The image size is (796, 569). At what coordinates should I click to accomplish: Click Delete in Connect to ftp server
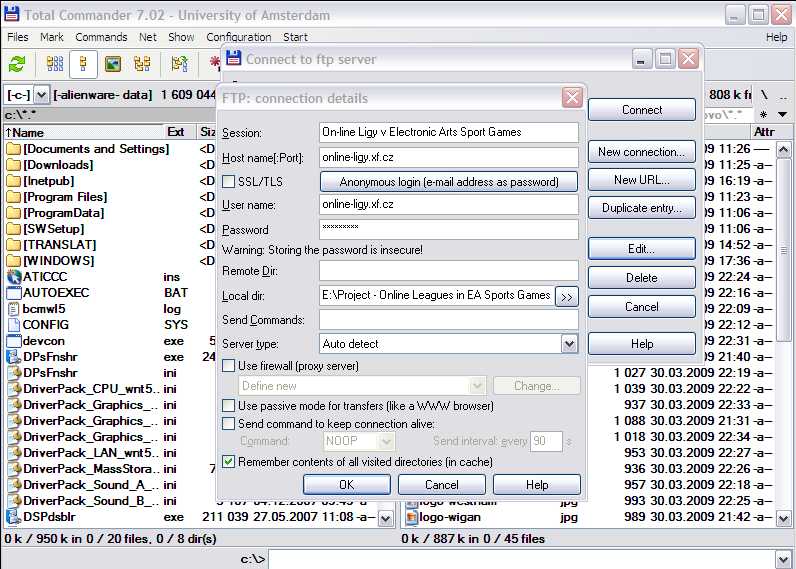pos(642,278)
